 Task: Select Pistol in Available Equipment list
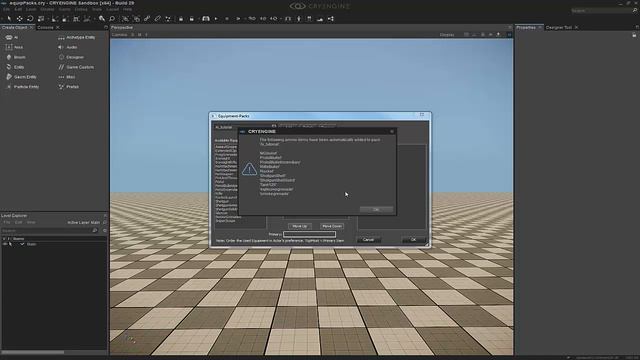click(220, 182)
